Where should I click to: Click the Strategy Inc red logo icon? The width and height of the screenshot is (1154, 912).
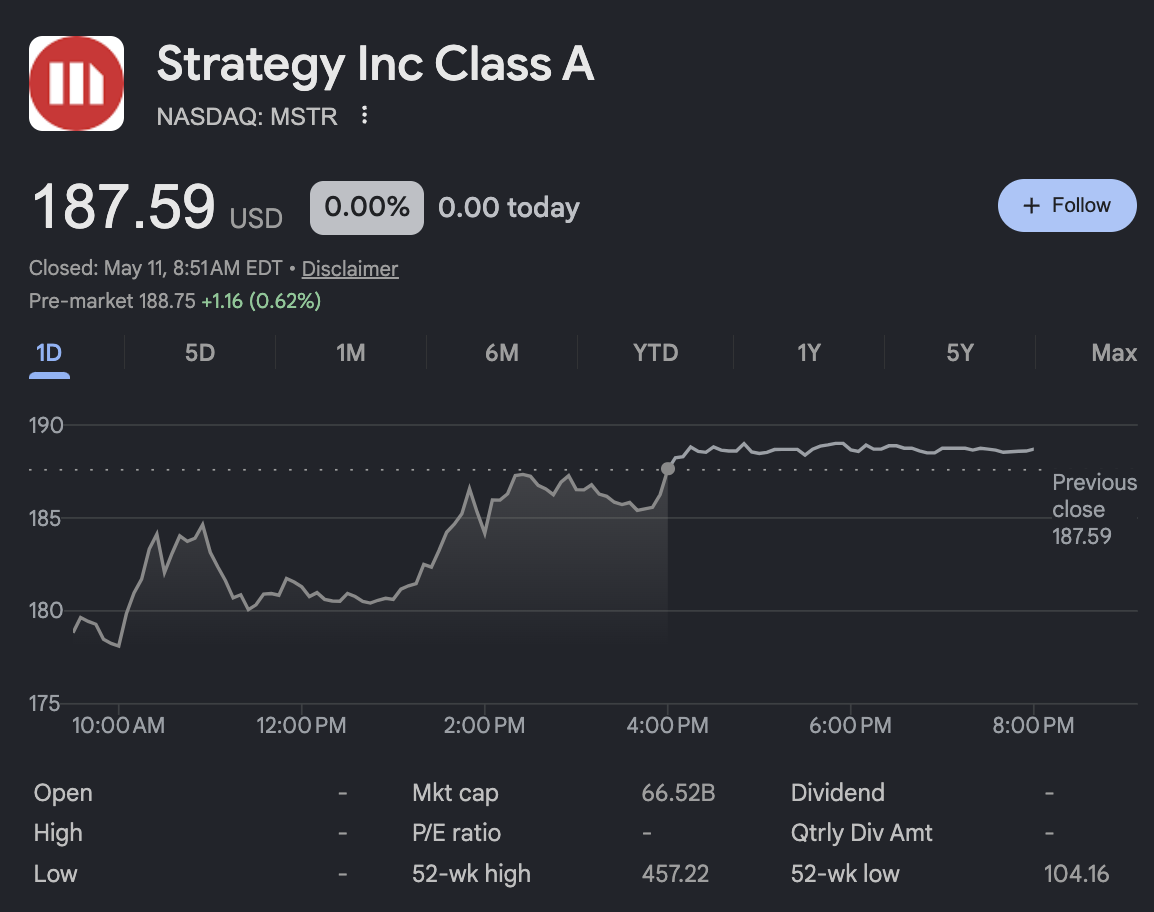(77, 83)
